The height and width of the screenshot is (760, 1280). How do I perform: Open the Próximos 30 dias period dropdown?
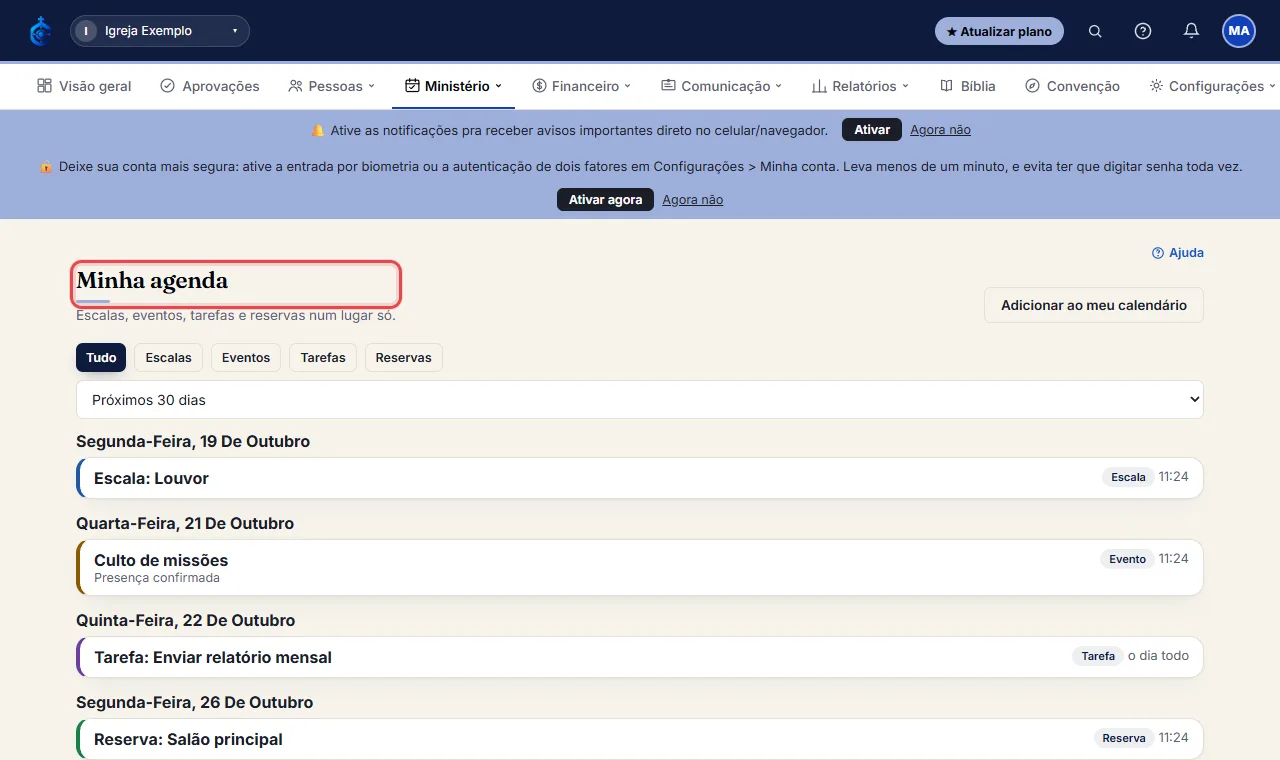tap(640, 400)
